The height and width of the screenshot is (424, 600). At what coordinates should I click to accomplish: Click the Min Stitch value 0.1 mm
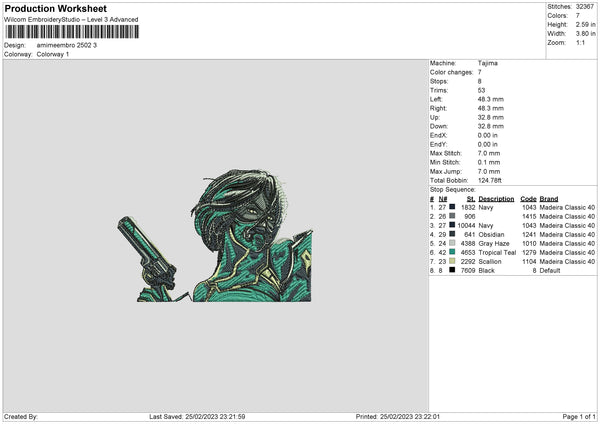pos(489,162)
